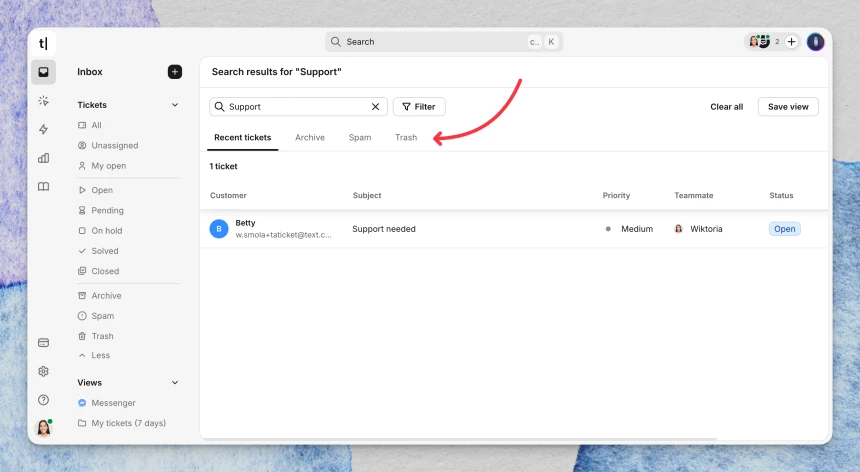Open the book knowledge base icon
The image size is (860, 472).
click(43, 186)
